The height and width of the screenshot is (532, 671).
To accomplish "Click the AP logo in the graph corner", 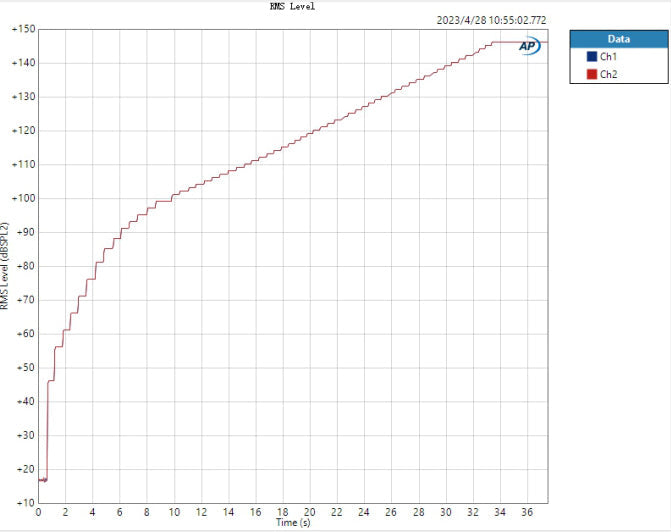I will pos(530,45).
